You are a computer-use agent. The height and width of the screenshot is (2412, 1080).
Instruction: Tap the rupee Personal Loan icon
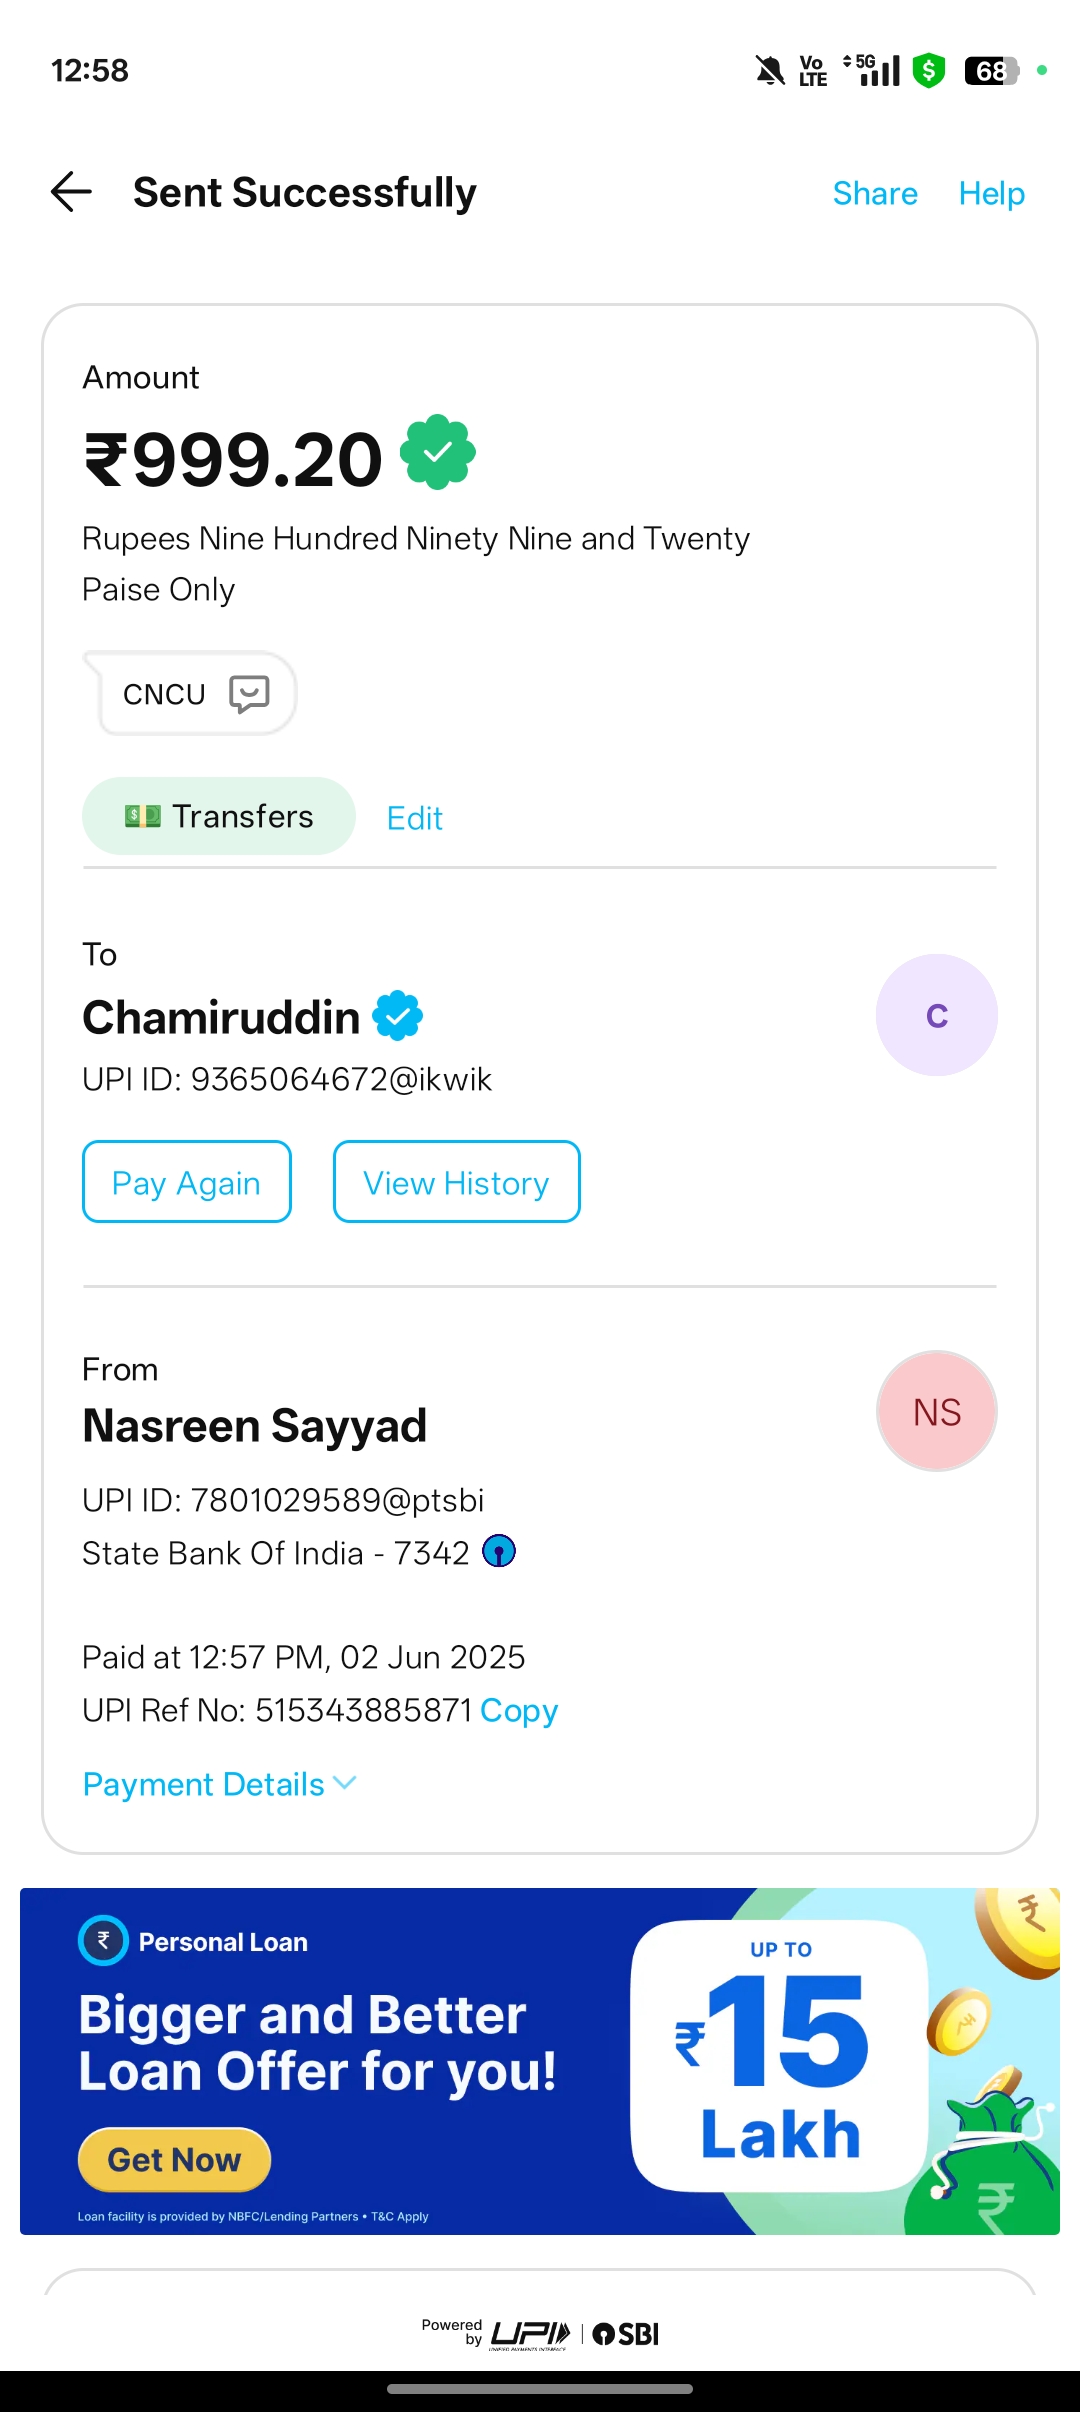[x=103, y=1941]
